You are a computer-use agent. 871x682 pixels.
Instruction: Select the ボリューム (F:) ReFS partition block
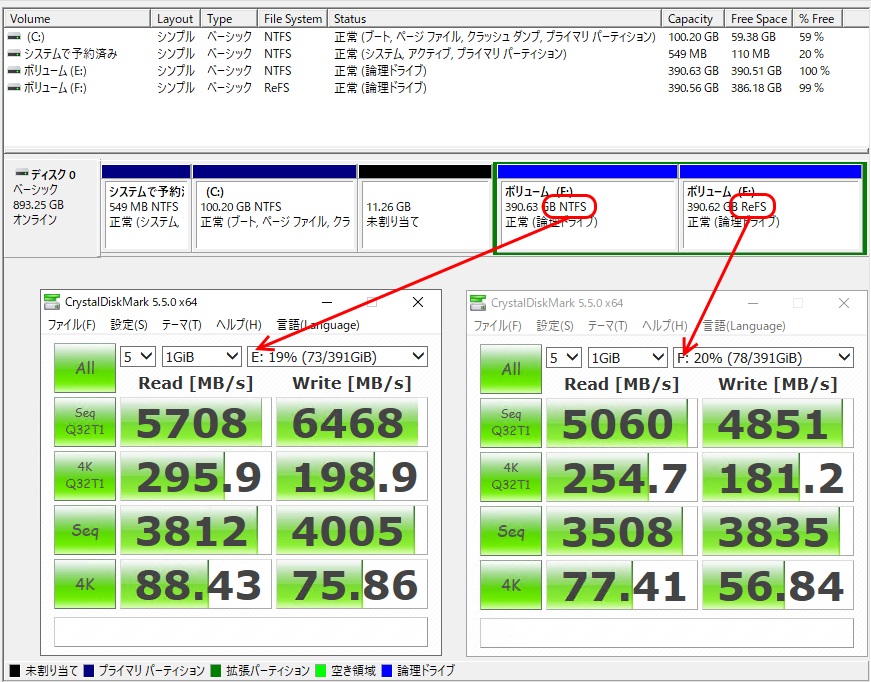[771, 208]
